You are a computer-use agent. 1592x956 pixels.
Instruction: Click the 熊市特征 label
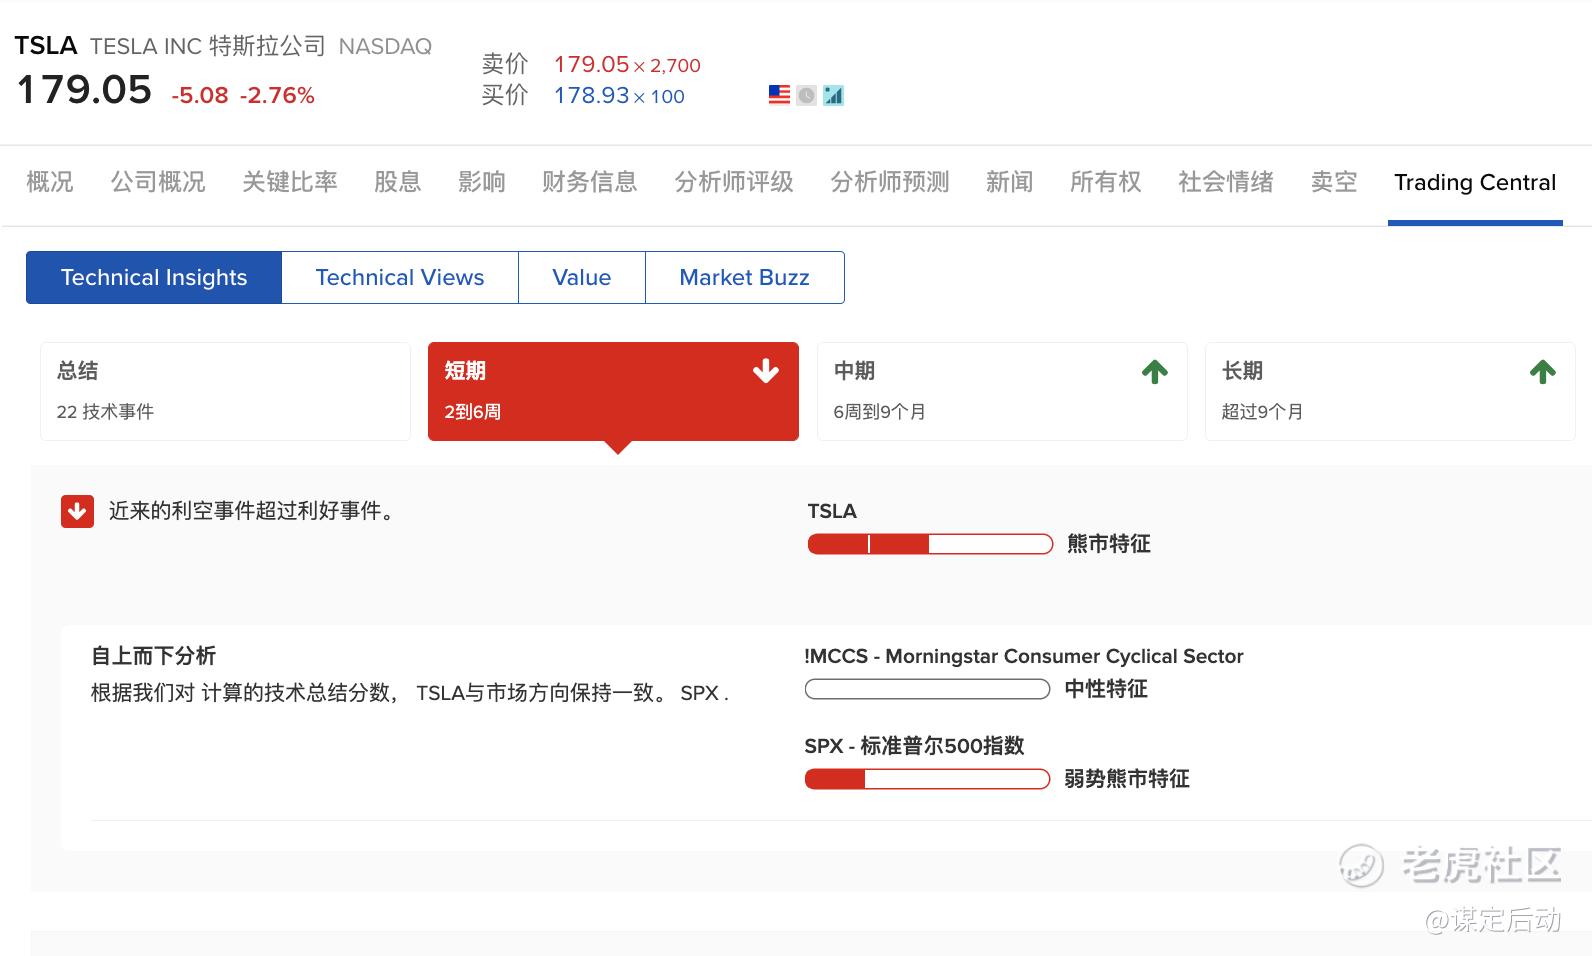coord(1109,544)
